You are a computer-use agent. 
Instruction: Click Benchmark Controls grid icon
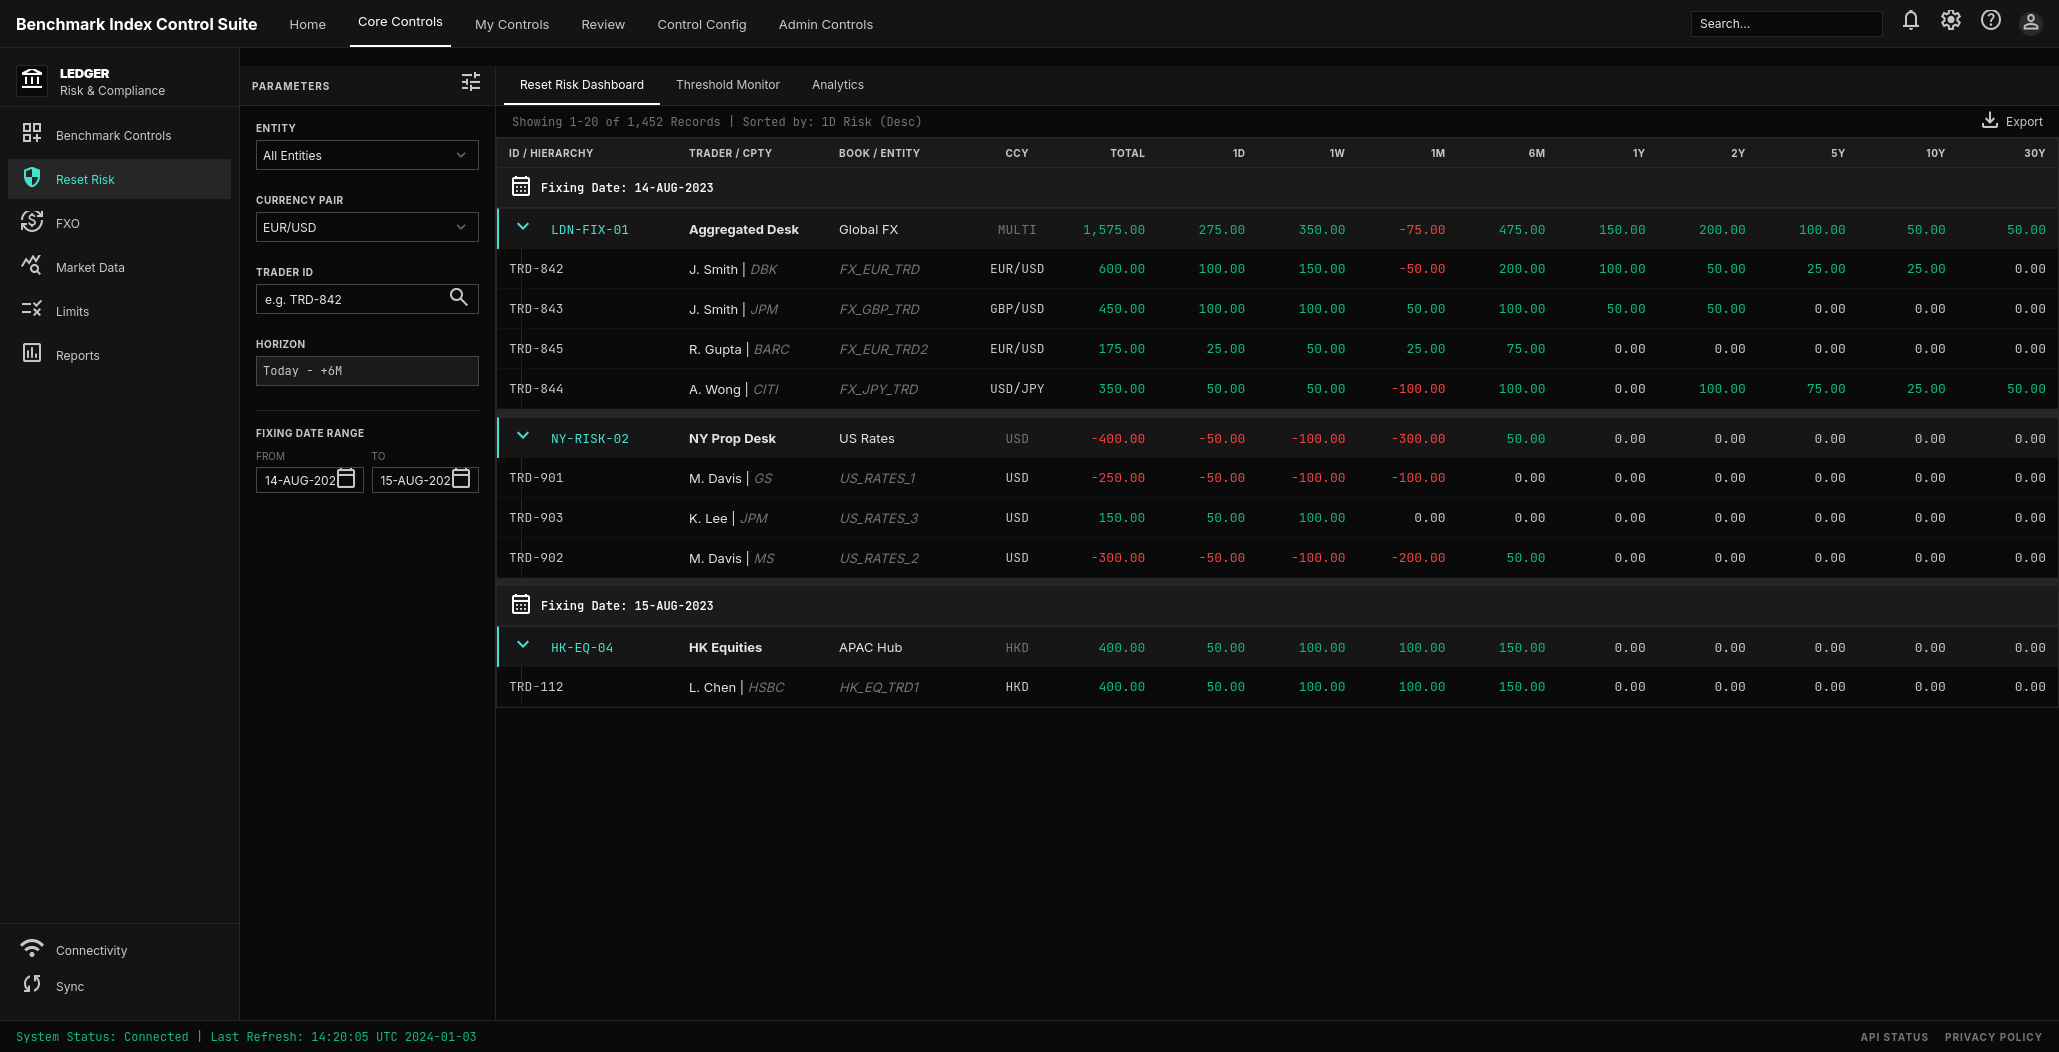pos(32,133)
